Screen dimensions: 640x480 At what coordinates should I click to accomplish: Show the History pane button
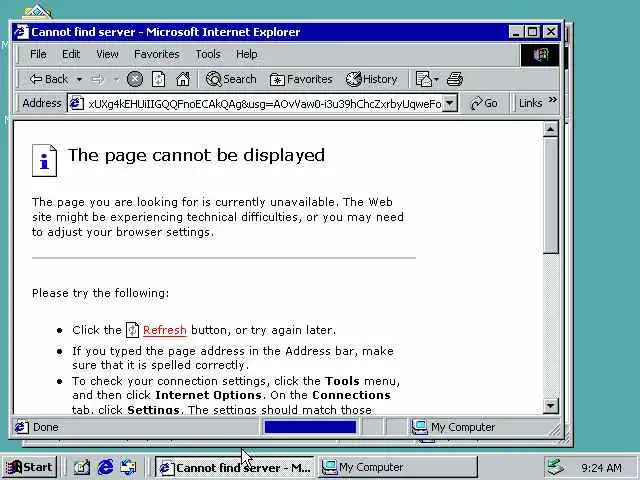click(x=371, y=79)
